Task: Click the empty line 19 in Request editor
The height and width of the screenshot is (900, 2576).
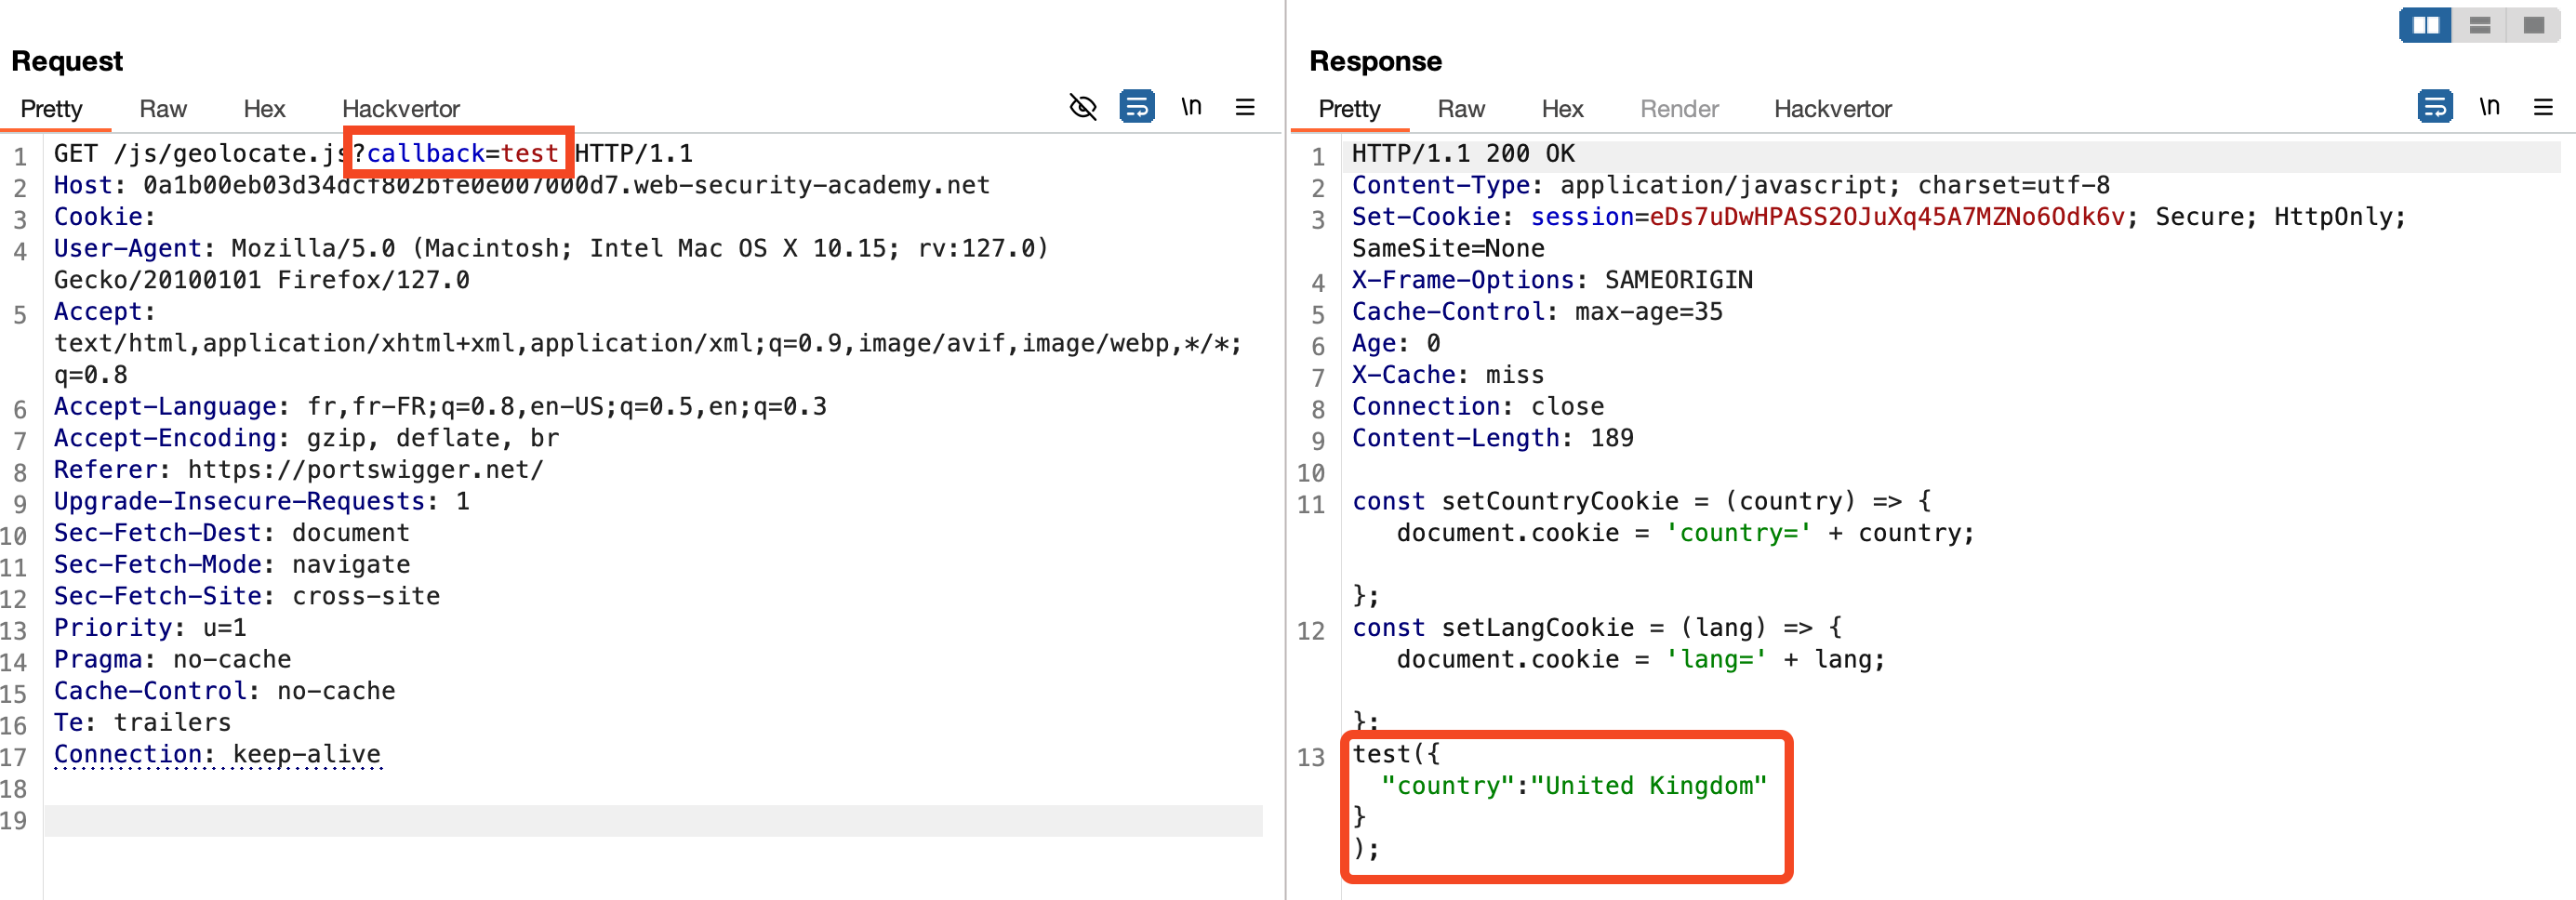Action: point(650,821)
